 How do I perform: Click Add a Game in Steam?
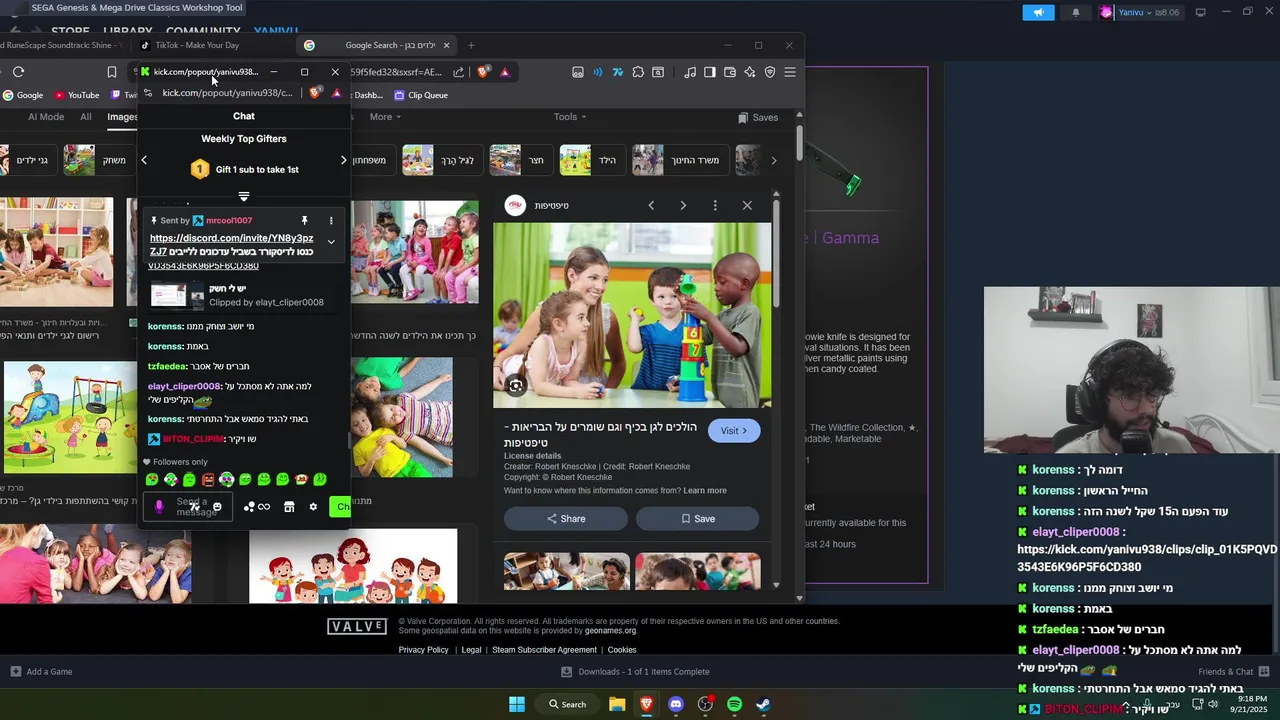41,672
